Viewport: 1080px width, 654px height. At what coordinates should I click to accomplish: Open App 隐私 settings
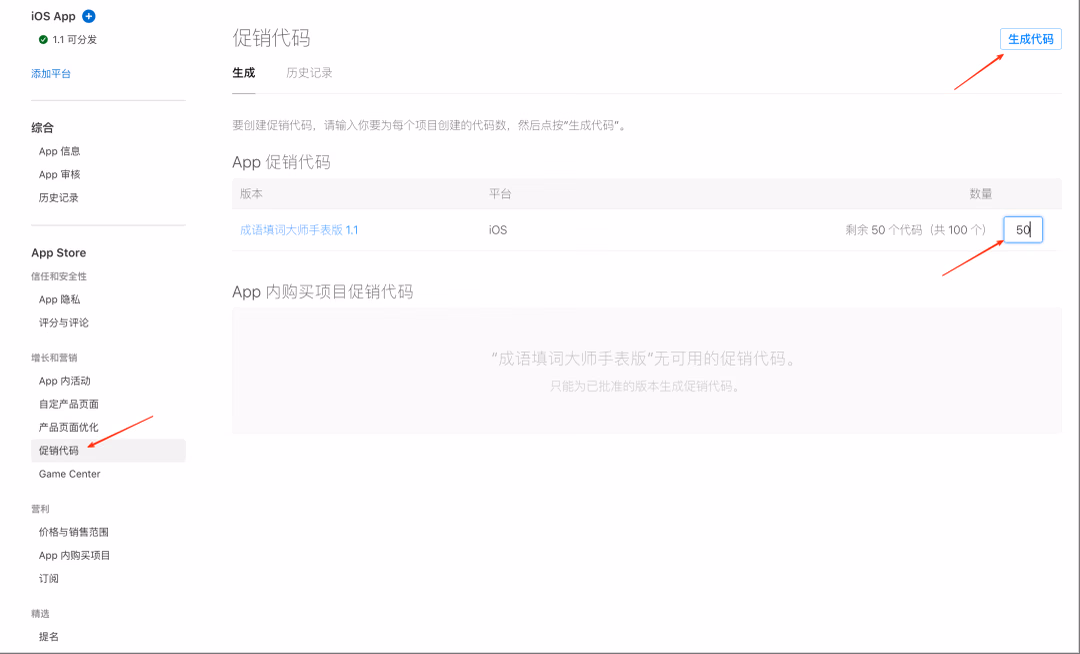pos(59,299)
